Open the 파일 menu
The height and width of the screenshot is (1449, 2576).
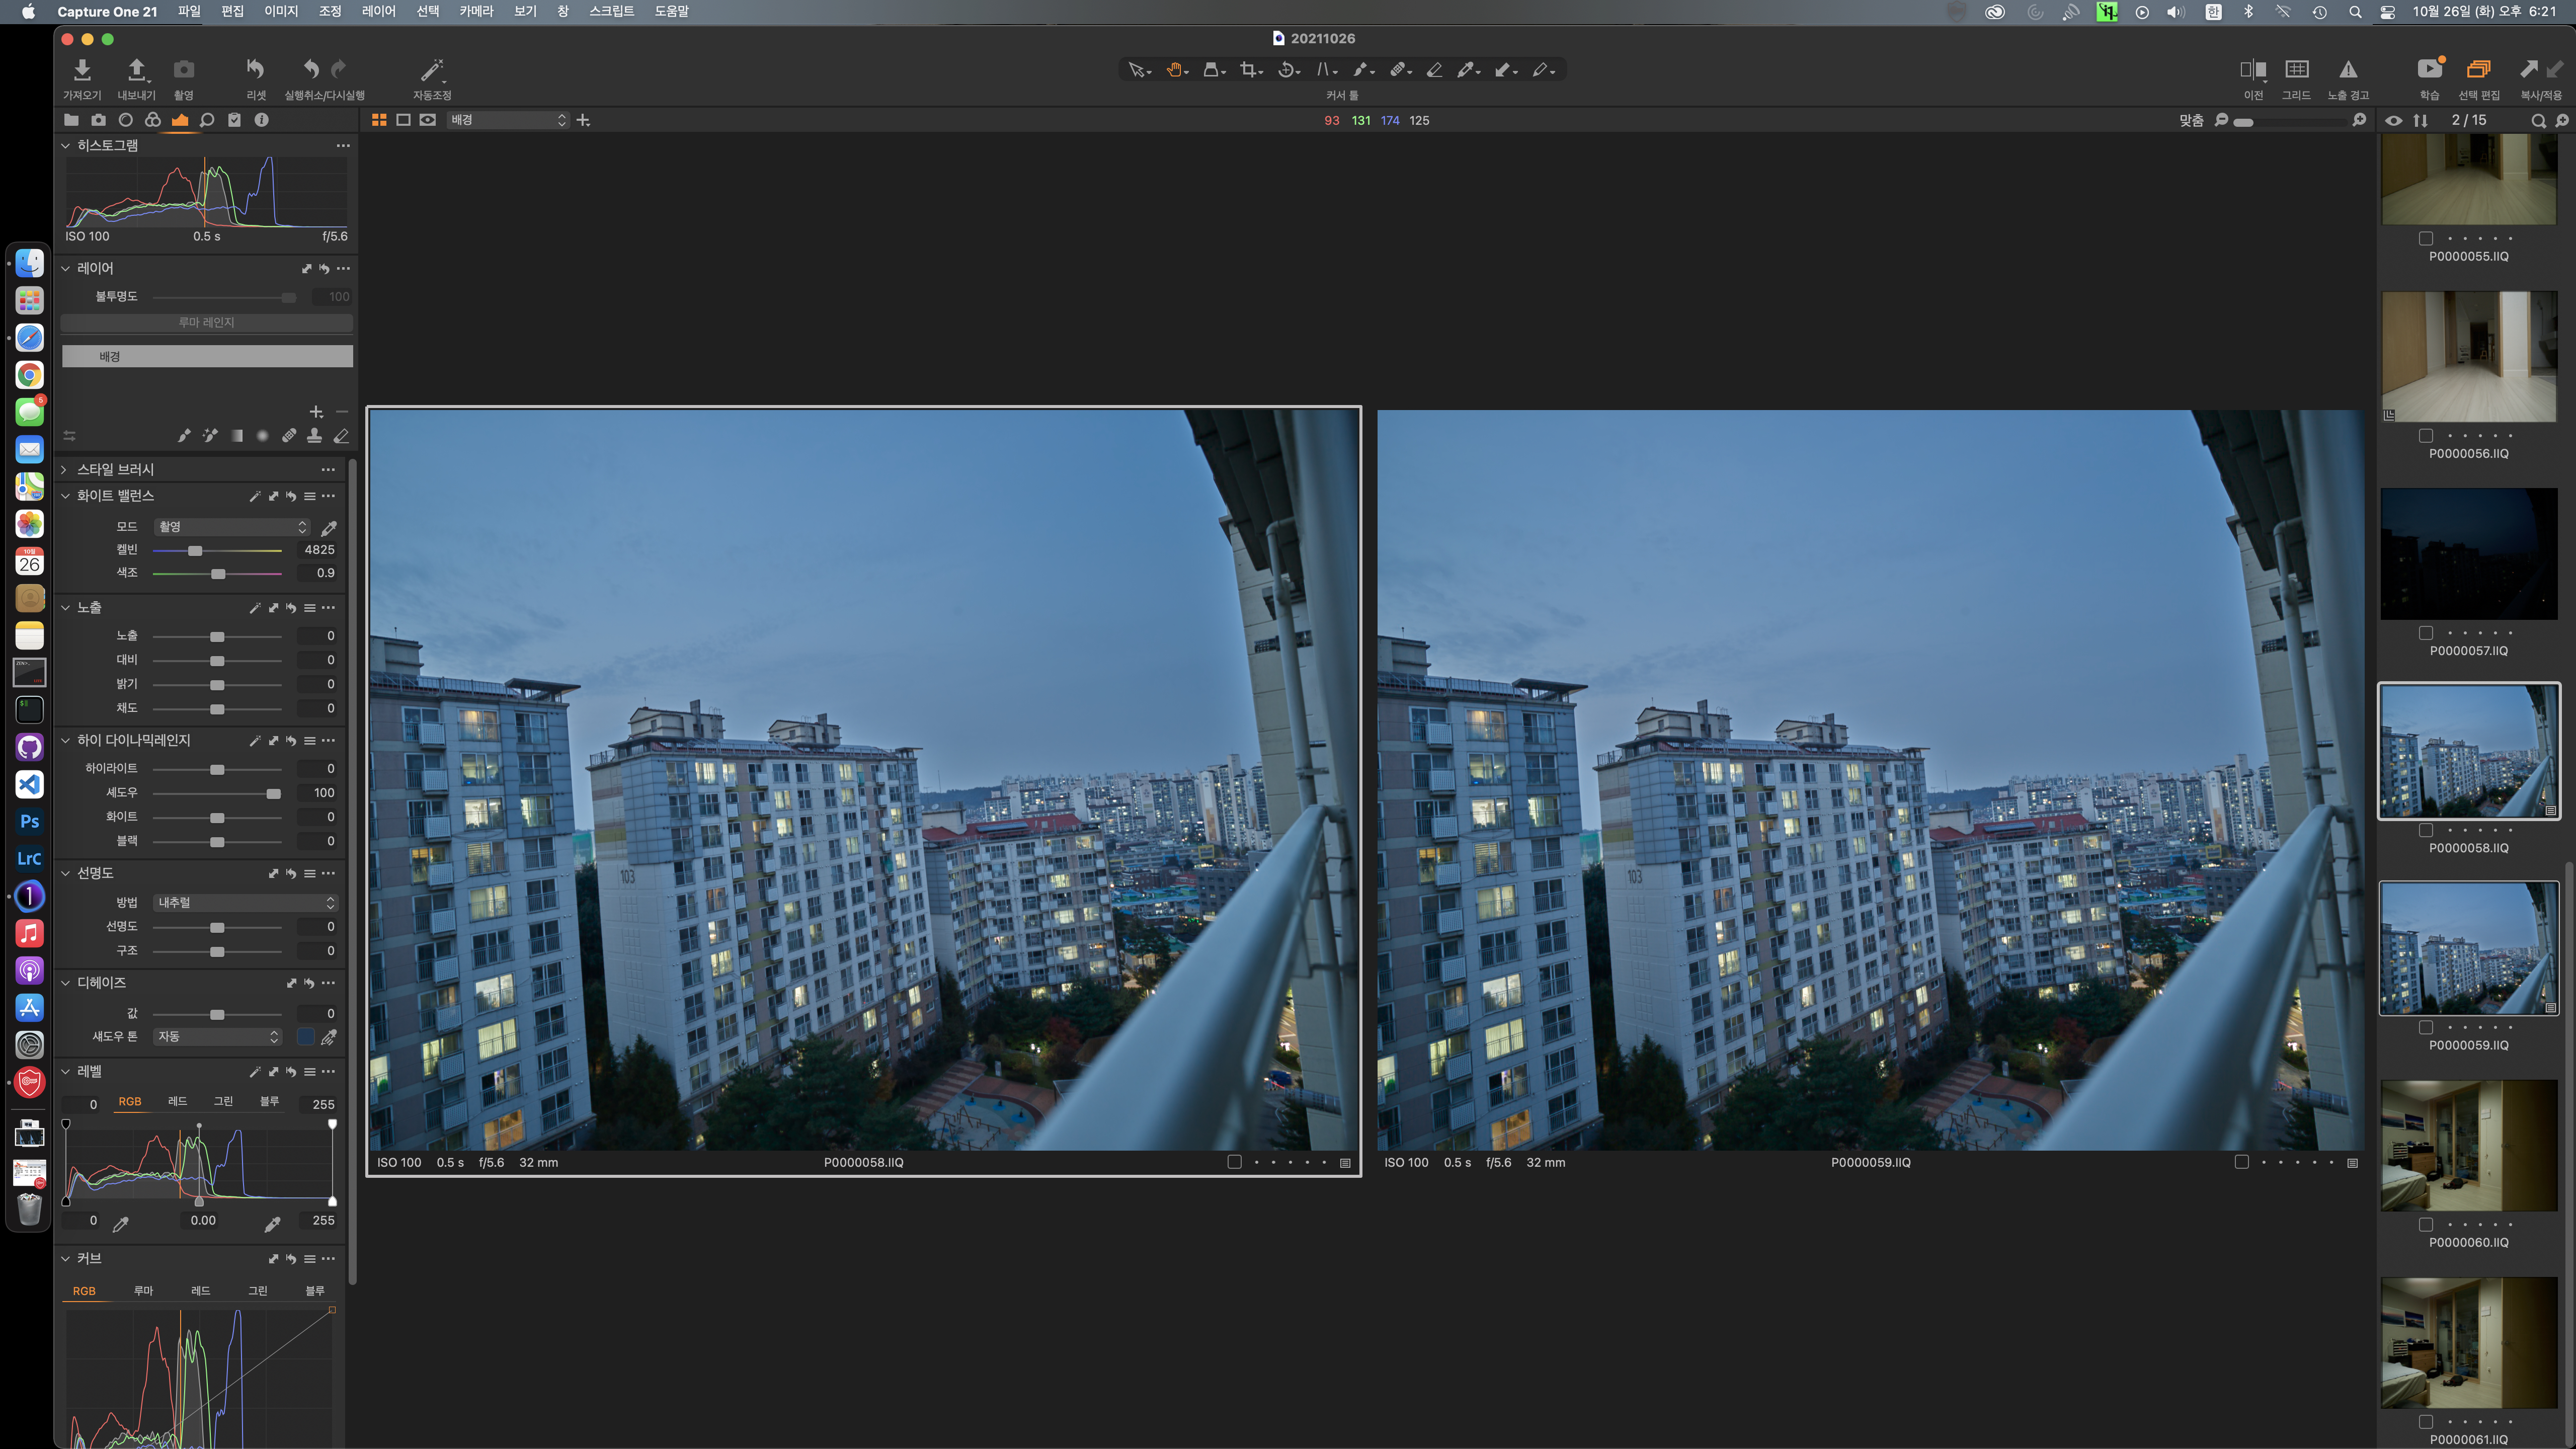[x=189, y=11]
